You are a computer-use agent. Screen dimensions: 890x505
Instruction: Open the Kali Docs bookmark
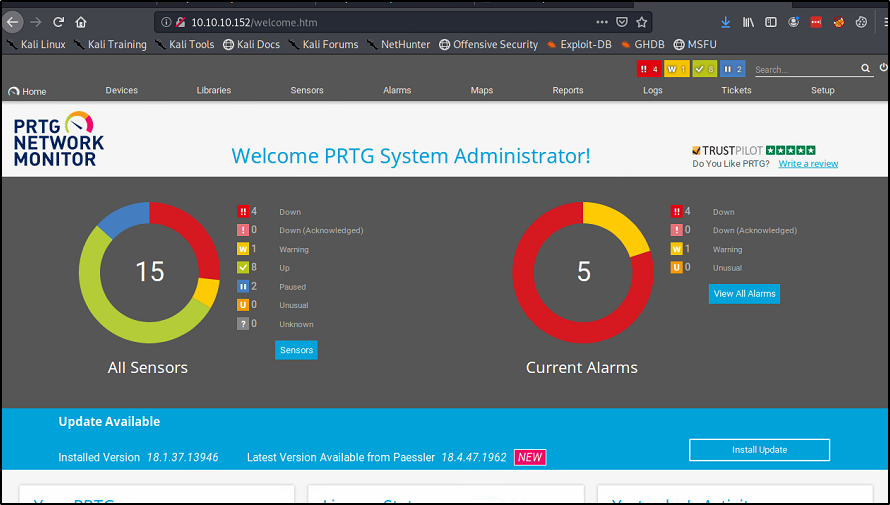pyautogui.click(x=251, y=44)
